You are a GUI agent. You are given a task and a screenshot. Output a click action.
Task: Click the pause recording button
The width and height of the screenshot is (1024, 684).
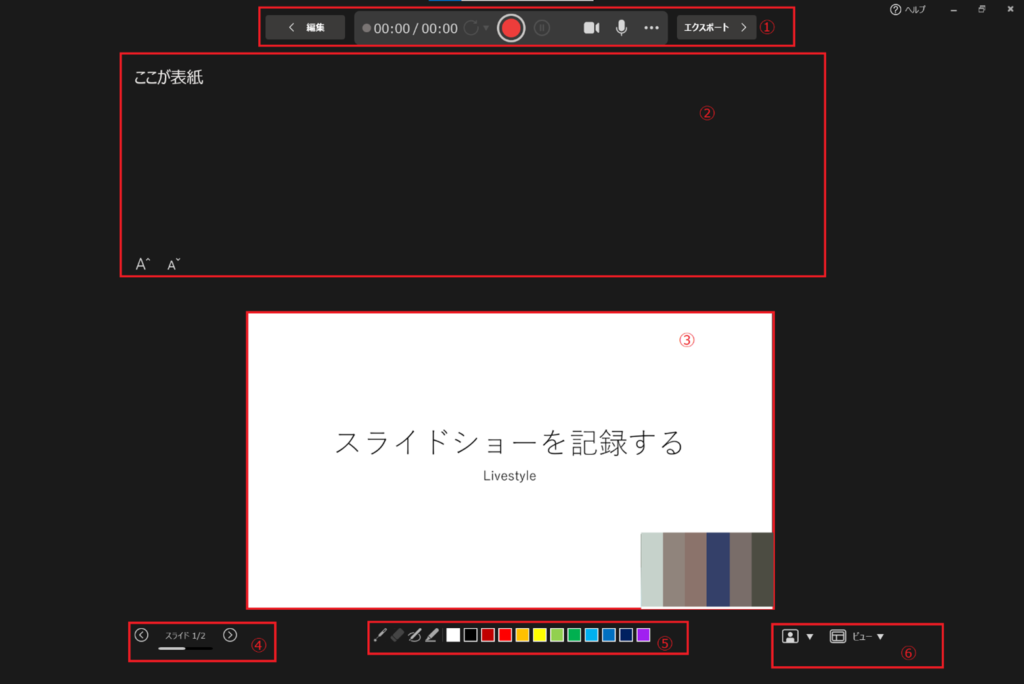coord(542,28)
